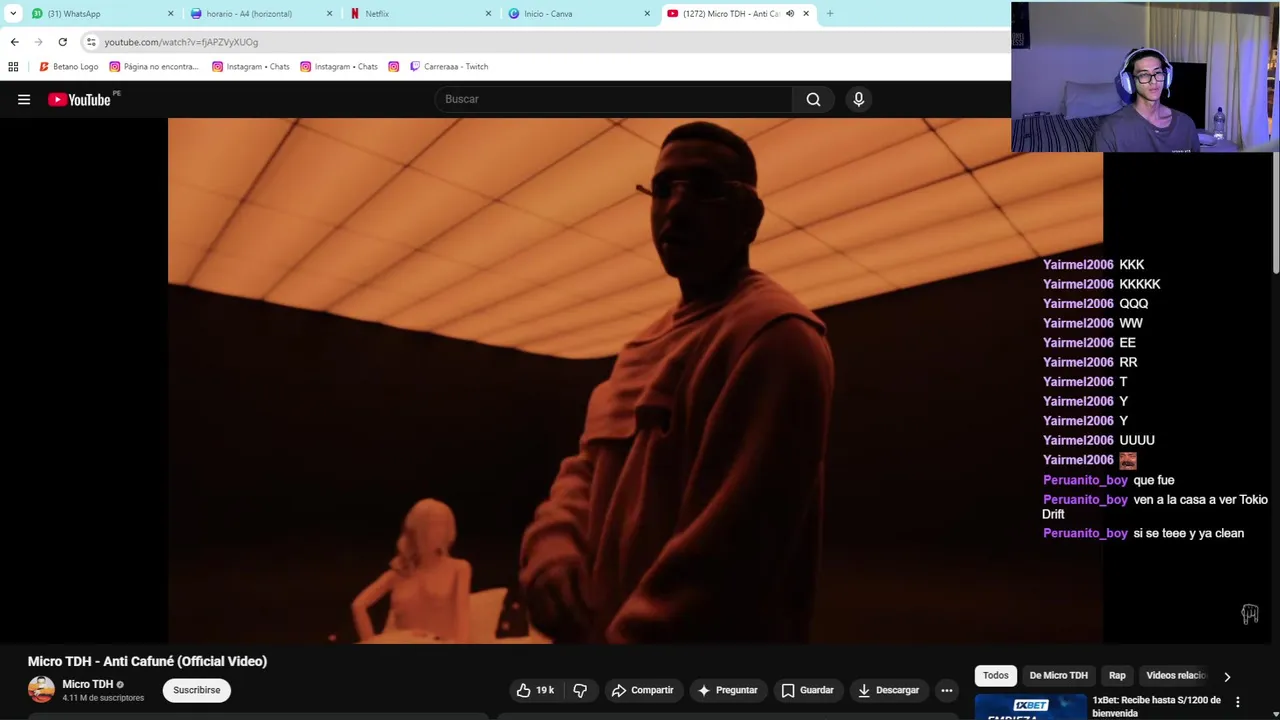This screenshot has width=1280, height=720.
Task: Click the Compartir share button
Action: (642, 690)
